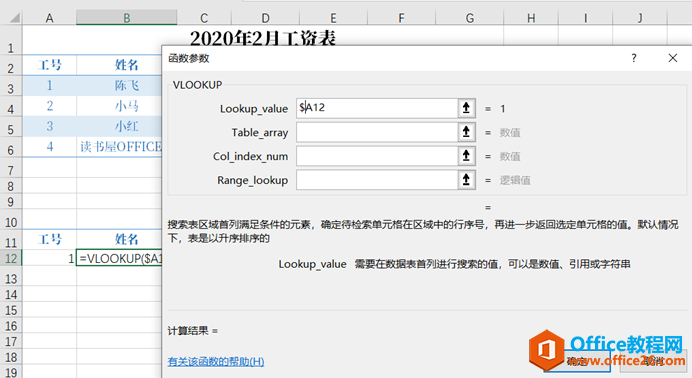Click 姓名 header in row 11
Viewport: 692px width, 378px height.
point(119,240)
